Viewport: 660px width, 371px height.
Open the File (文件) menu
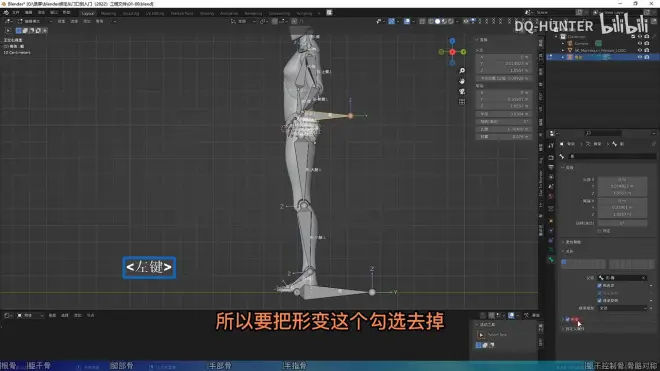point(16,13)
